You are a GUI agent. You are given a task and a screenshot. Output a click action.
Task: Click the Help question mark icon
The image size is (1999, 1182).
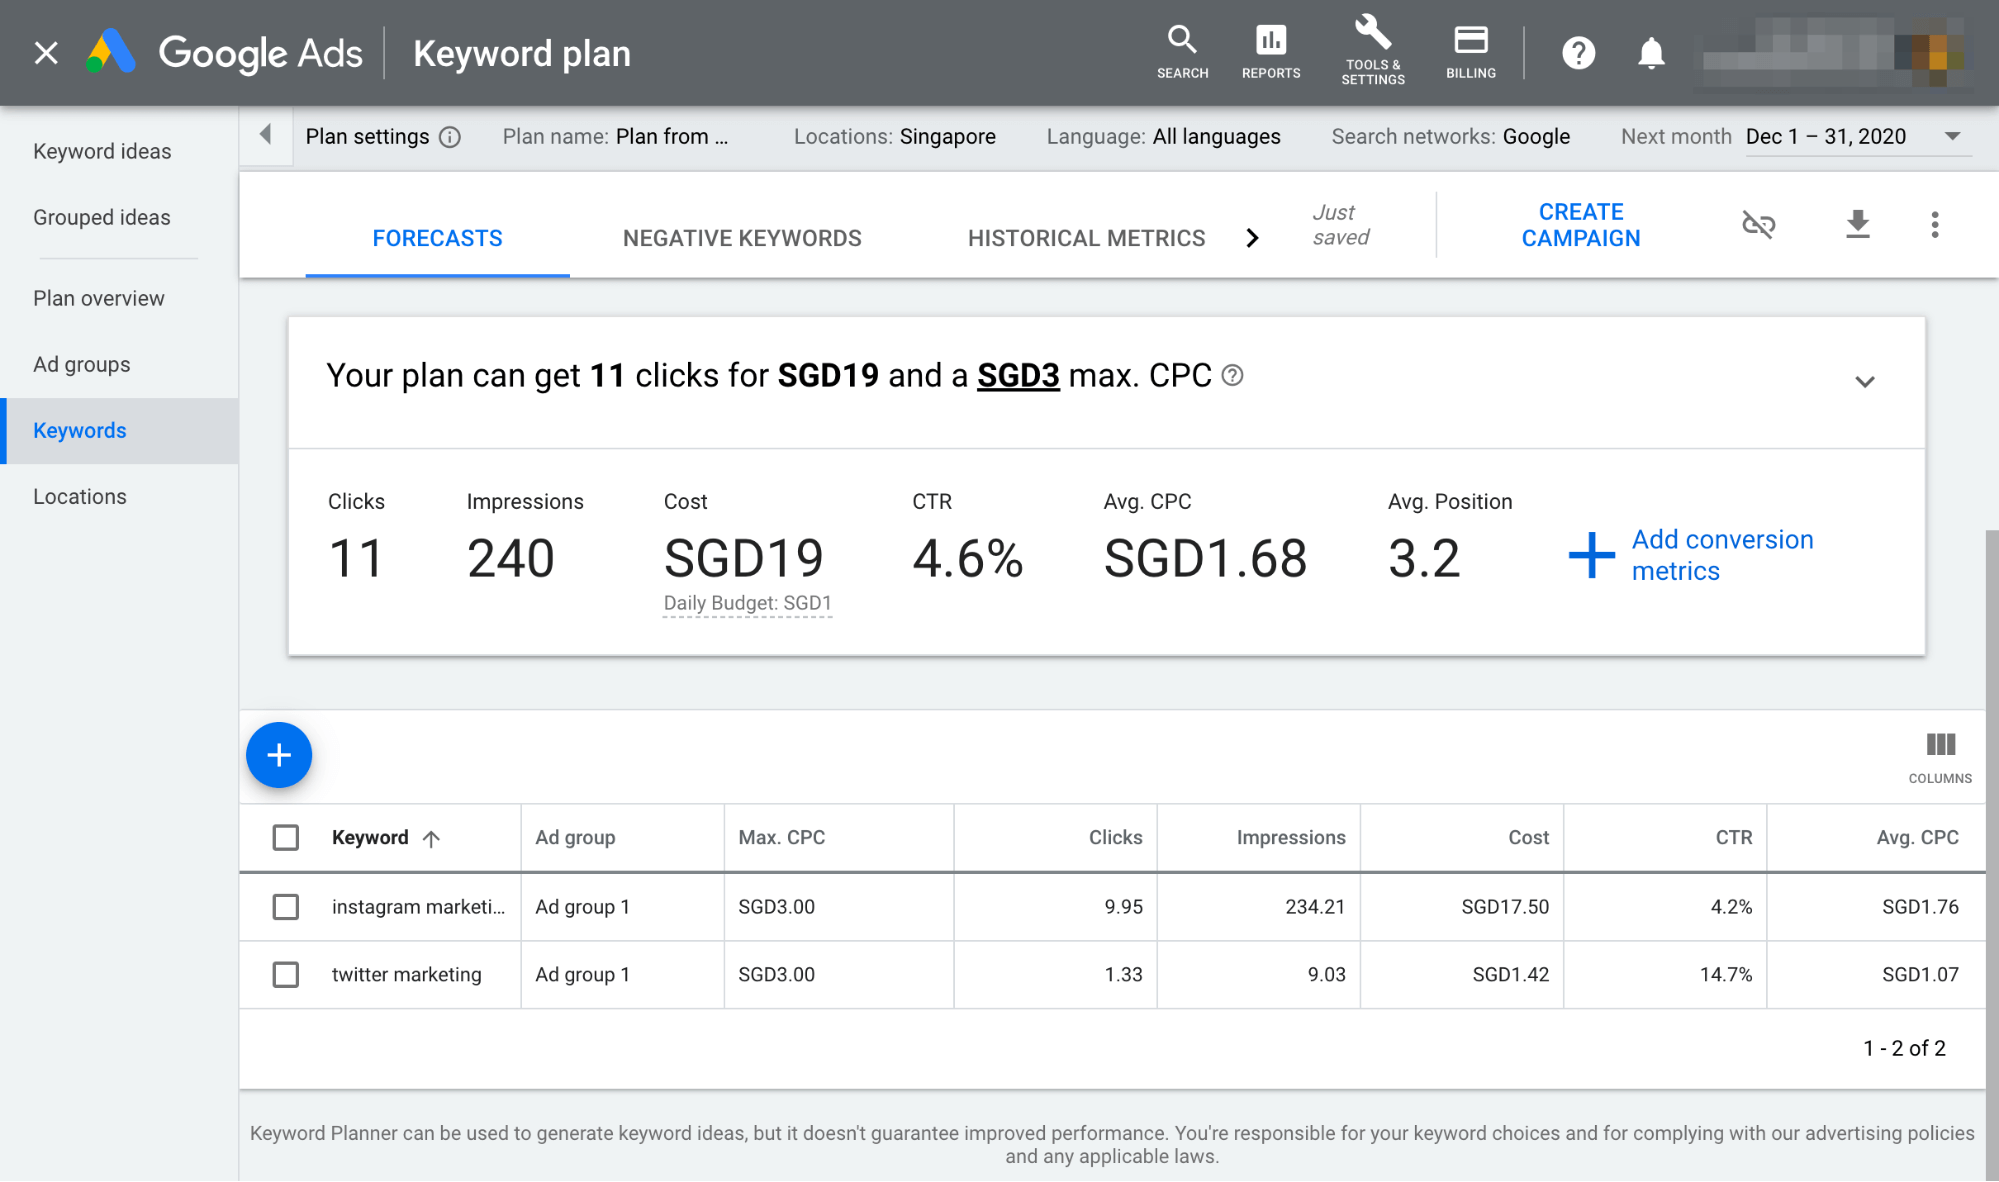click(1578, 53)
